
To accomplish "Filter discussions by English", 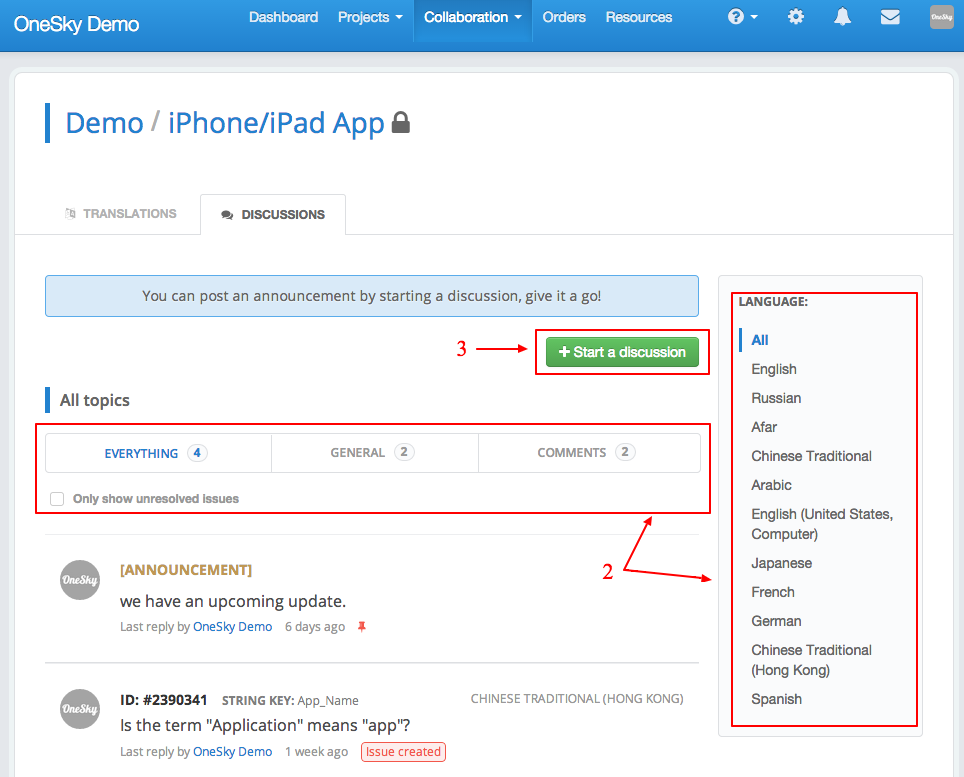I will 774,369.
